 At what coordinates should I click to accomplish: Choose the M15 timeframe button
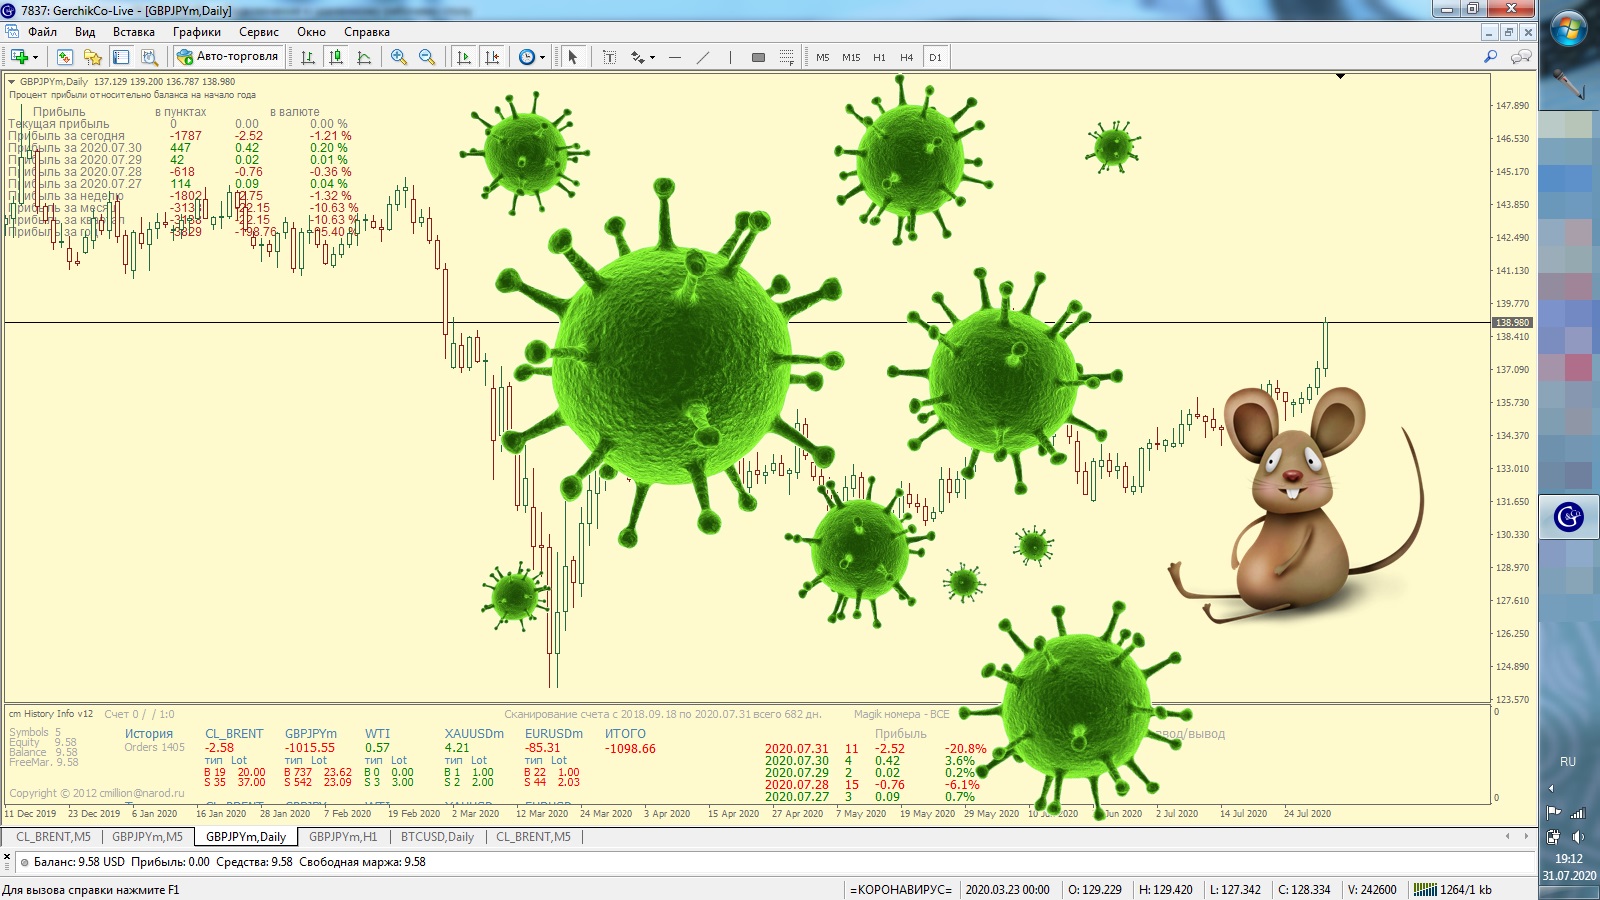[x=851, y=57]
